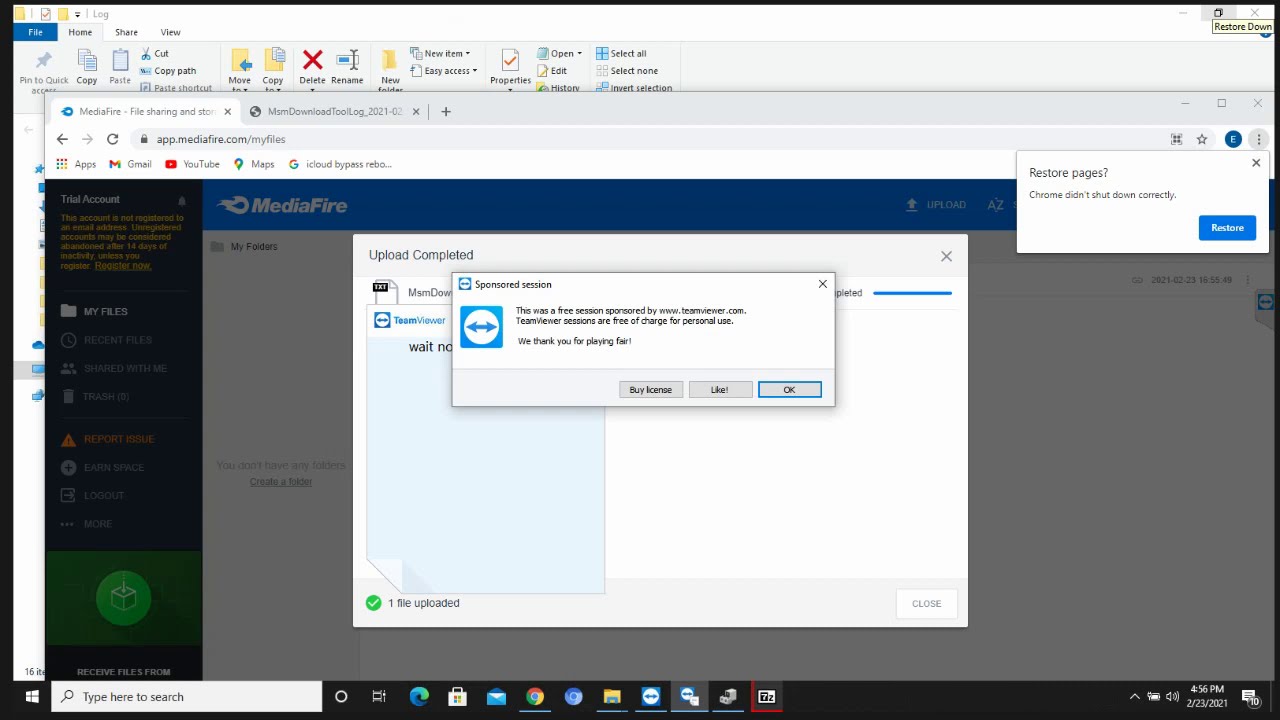
Task: Select the View ribbon tab
Action: [170, 32]
